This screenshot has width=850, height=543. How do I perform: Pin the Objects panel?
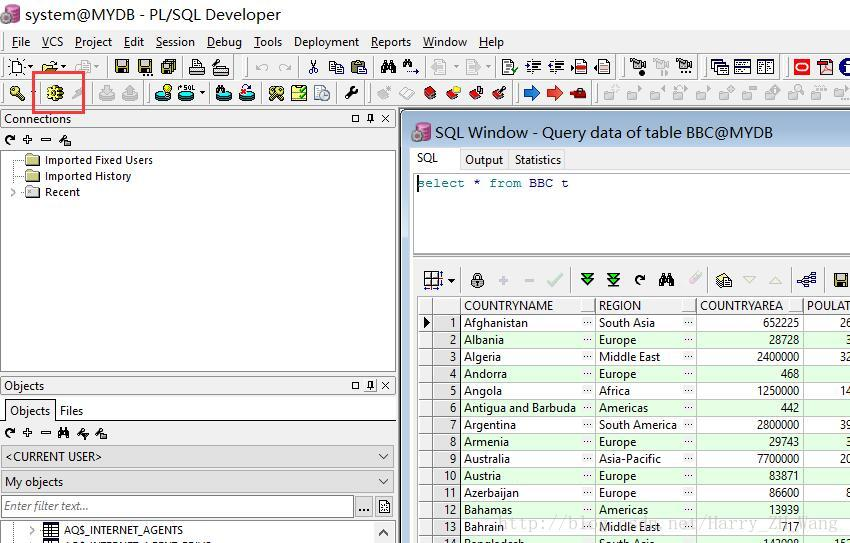[370, 385]
